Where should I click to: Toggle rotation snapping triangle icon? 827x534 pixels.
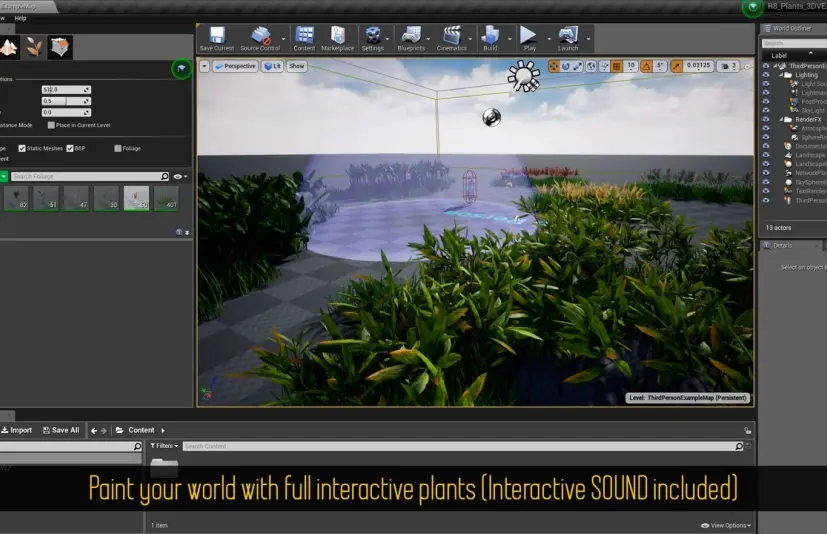pos(646,66)
